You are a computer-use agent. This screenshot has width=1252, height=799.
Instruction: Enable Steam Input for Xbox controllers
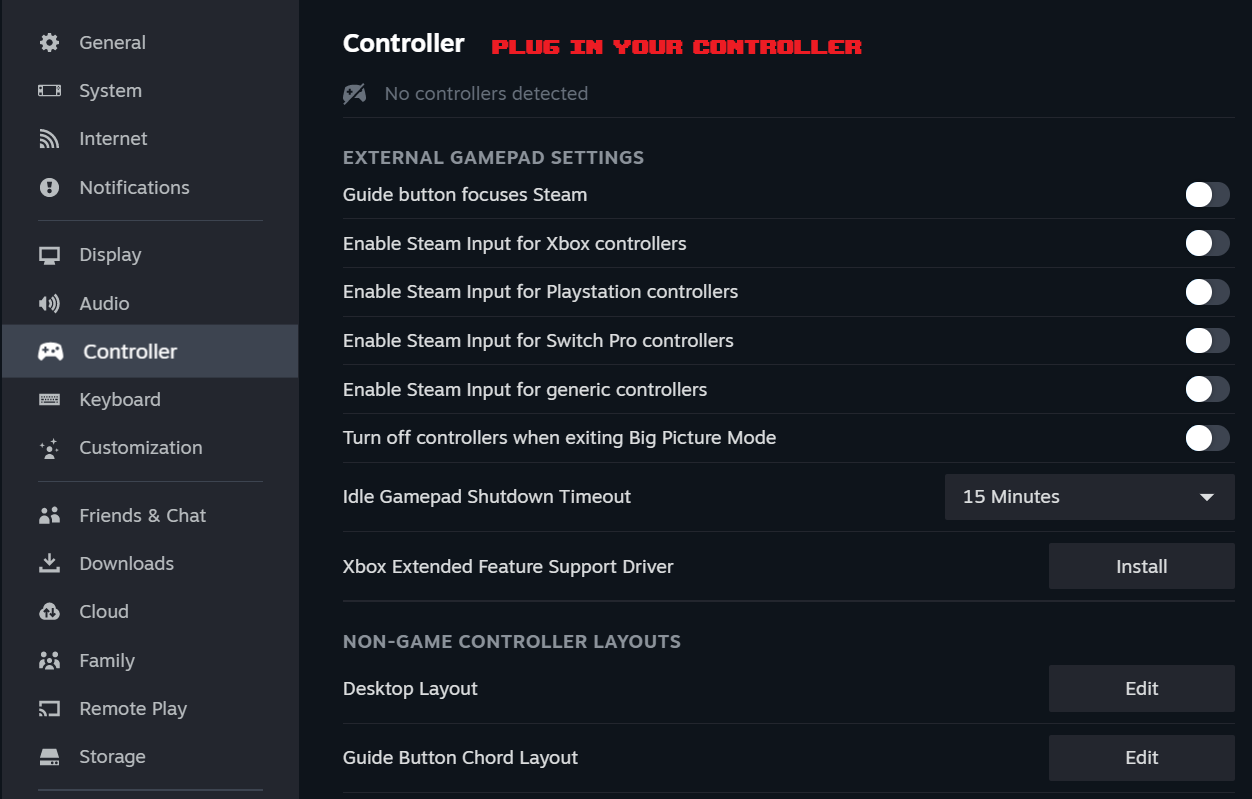click(x=1207, y=243)
